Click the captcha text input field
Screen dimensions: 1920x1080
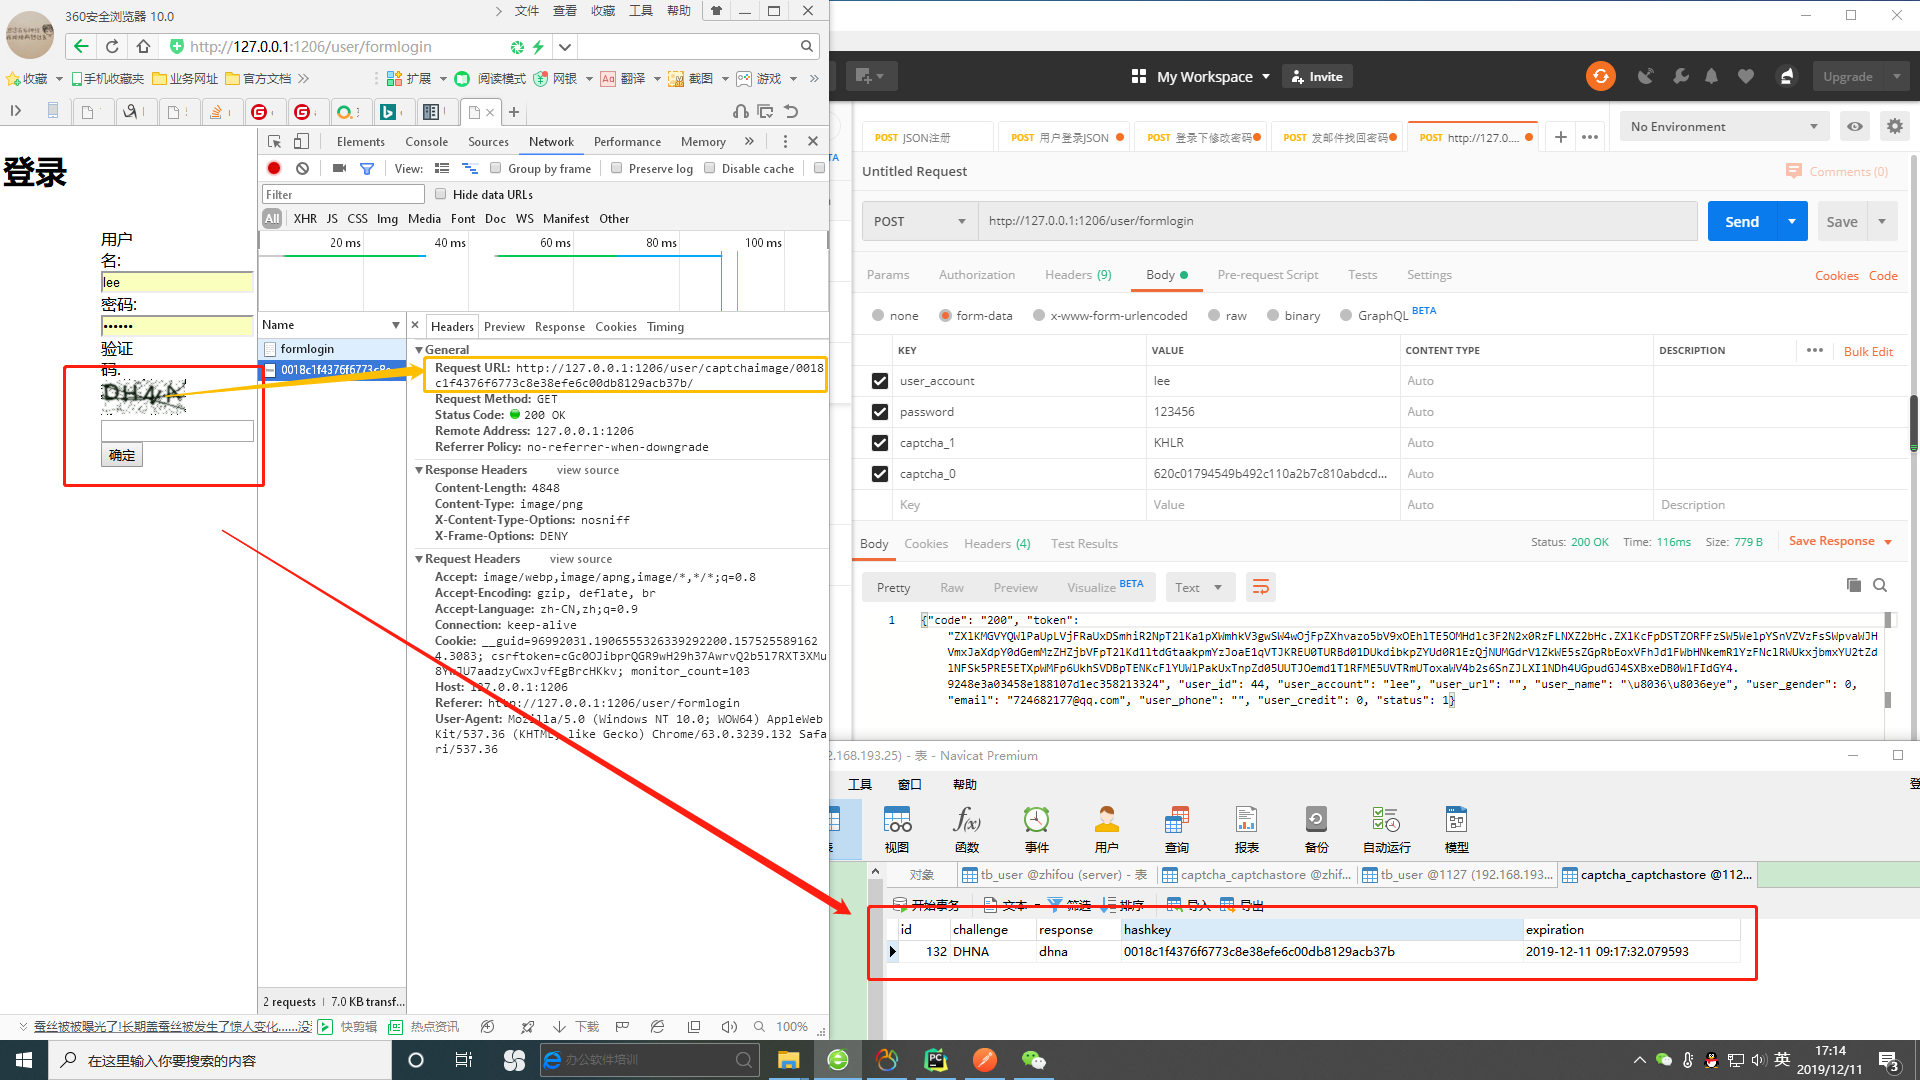coord(177,431)
